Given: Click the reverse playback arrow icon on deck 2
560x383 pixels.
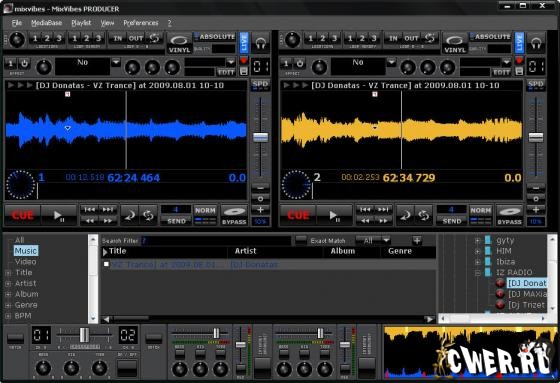Looking at the screenshot, I should point(405,215).
